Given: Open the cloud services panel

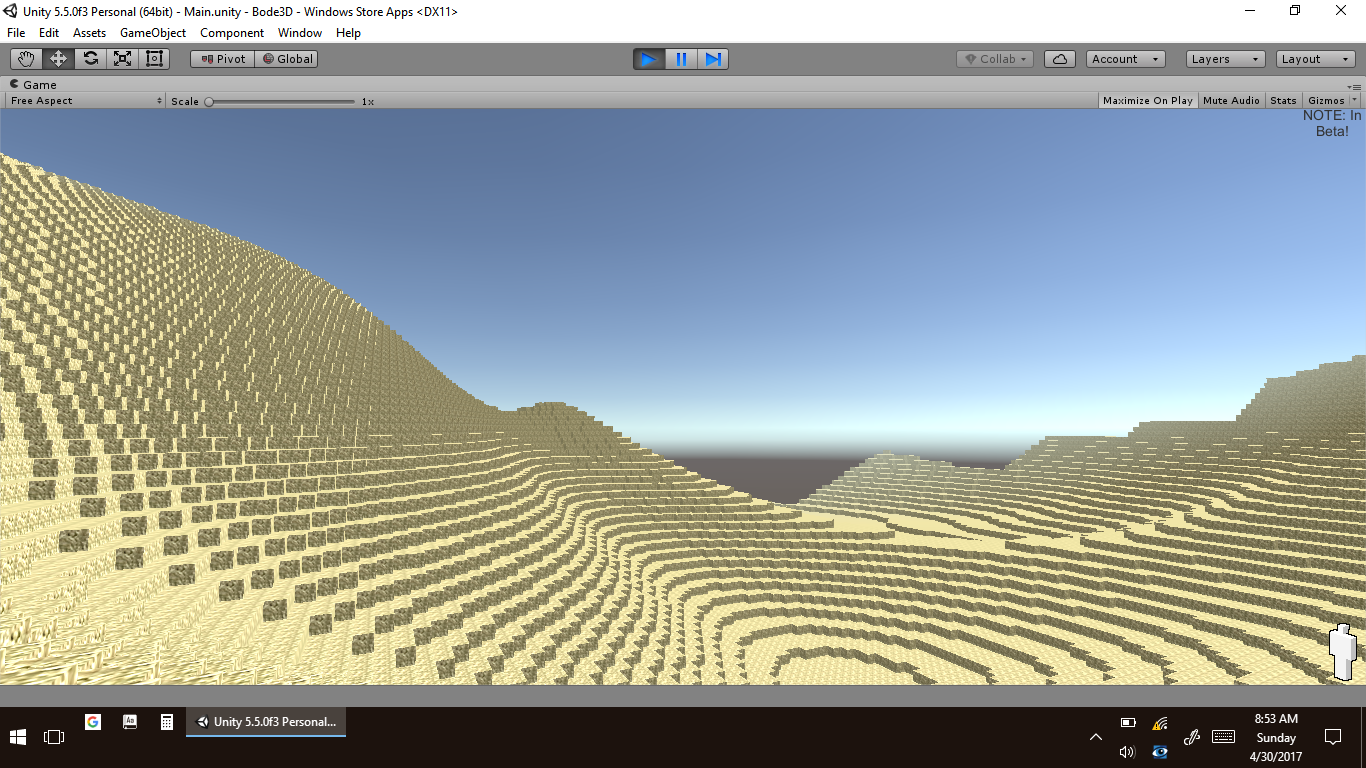Looking at the screenshot, I should [x=1060, y=59].
